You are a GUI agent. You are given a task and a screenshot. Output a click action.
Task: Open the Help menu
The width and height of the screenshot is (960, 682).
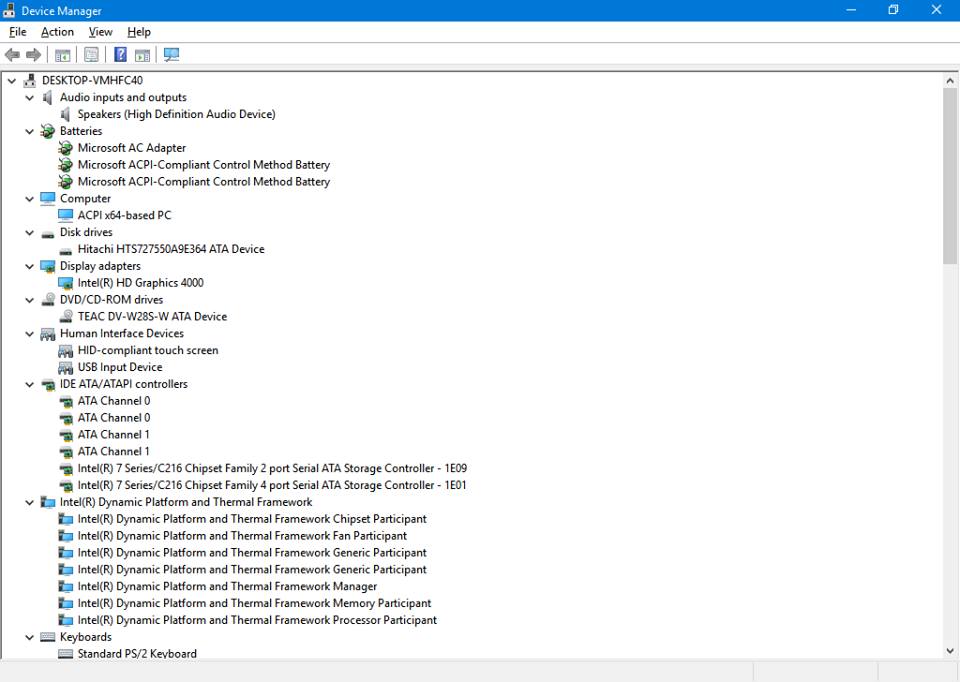(x=139, y=32)
